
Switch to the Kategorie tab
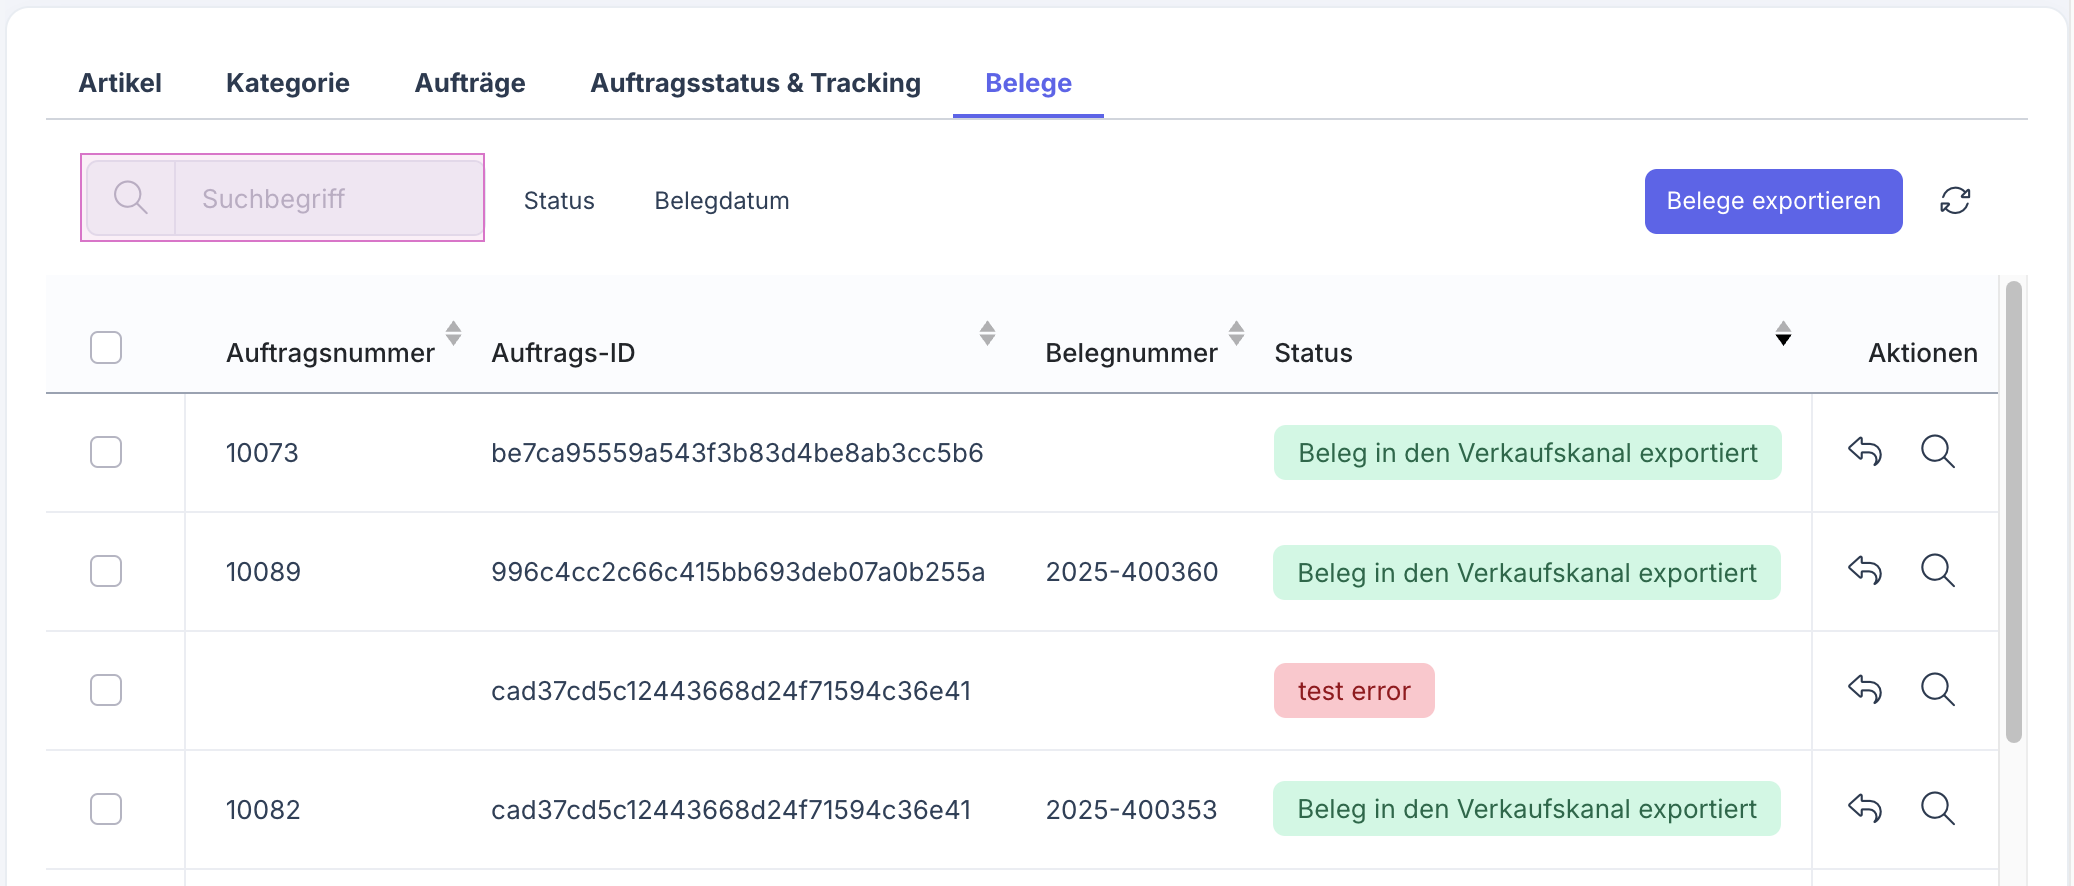pos(288,83)
